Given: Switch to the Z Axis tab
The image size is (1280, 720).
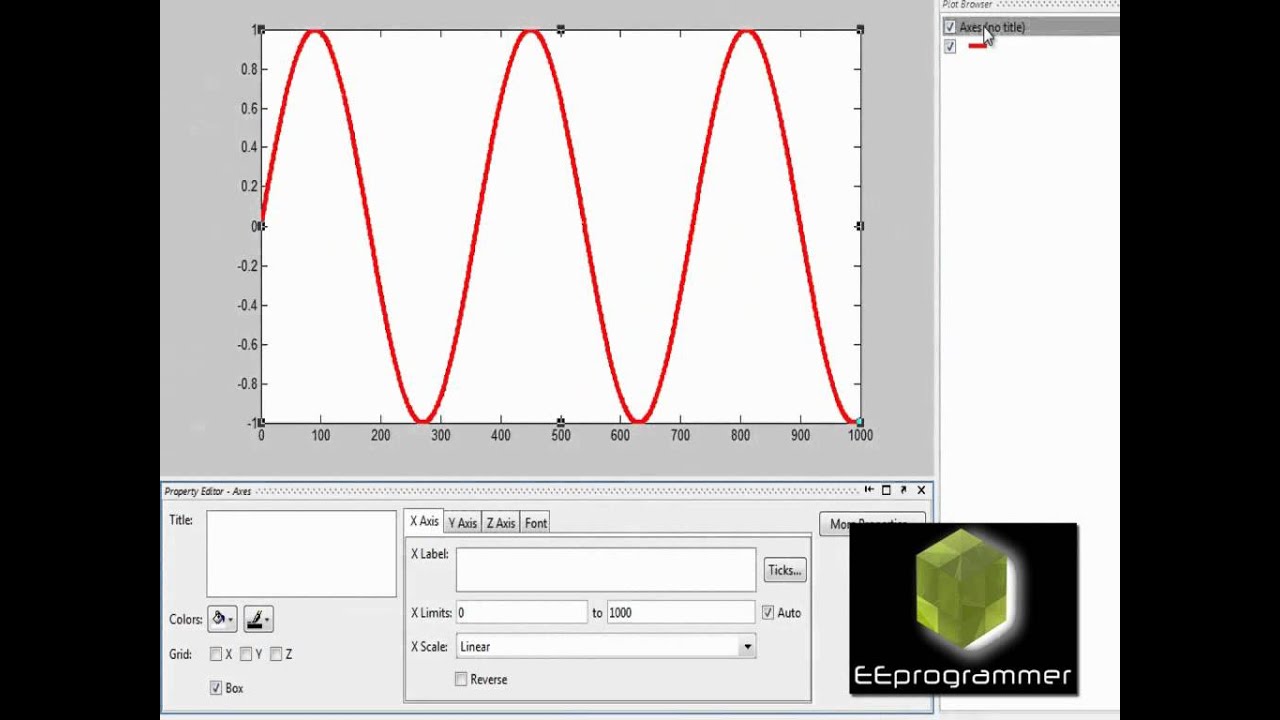Looking at the screenshot, I should click(501, 523).
